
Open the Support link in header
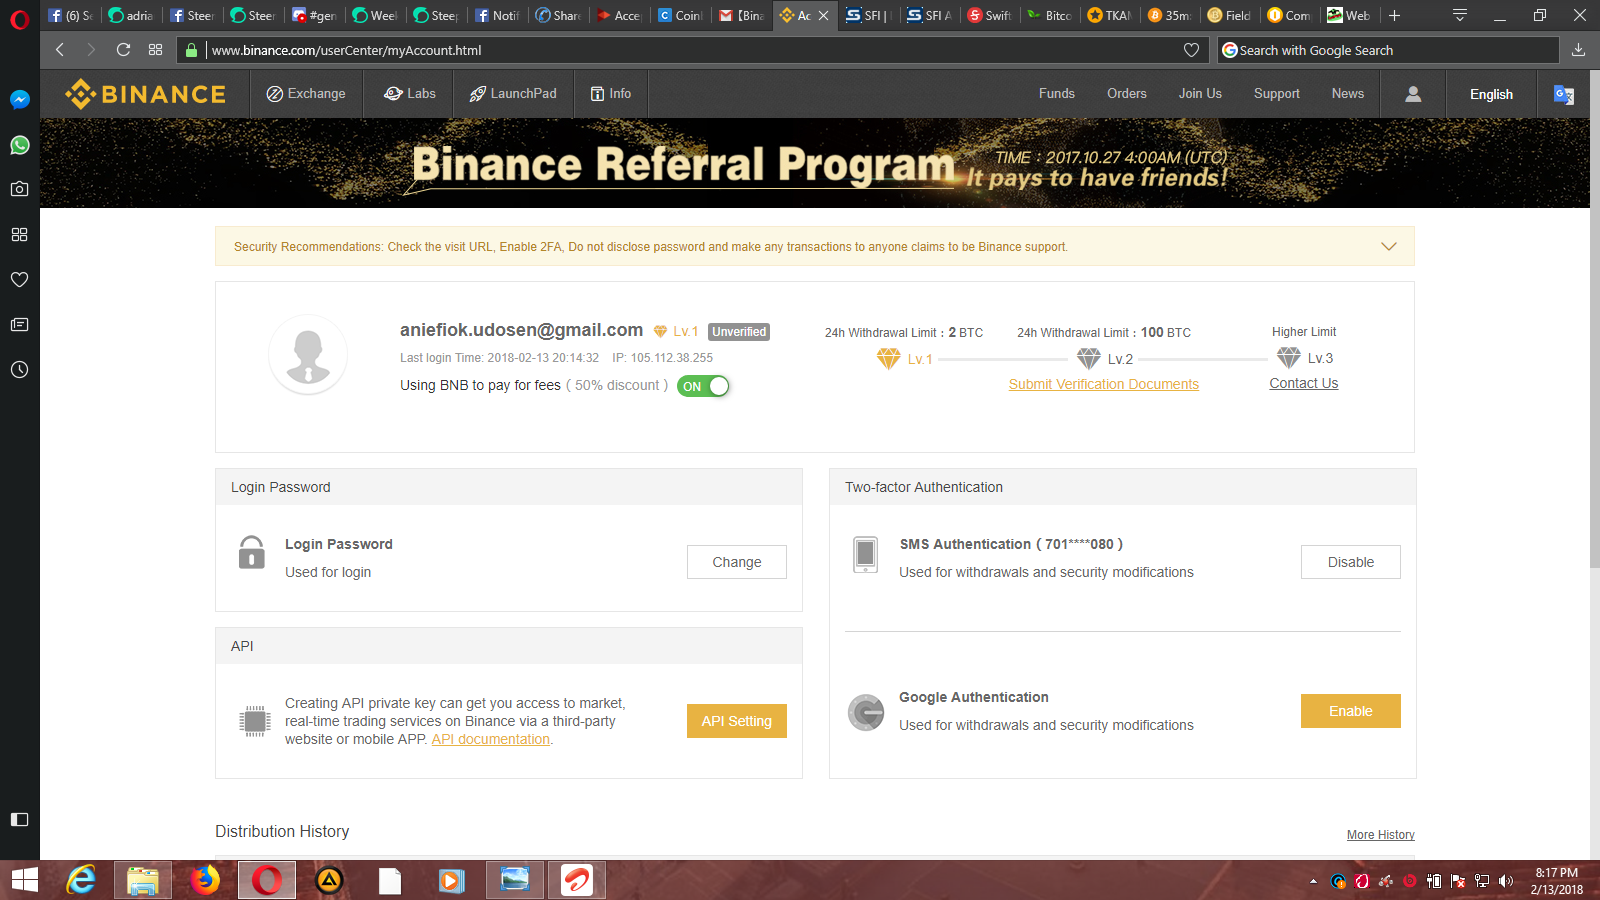[x=1277, y=94]
